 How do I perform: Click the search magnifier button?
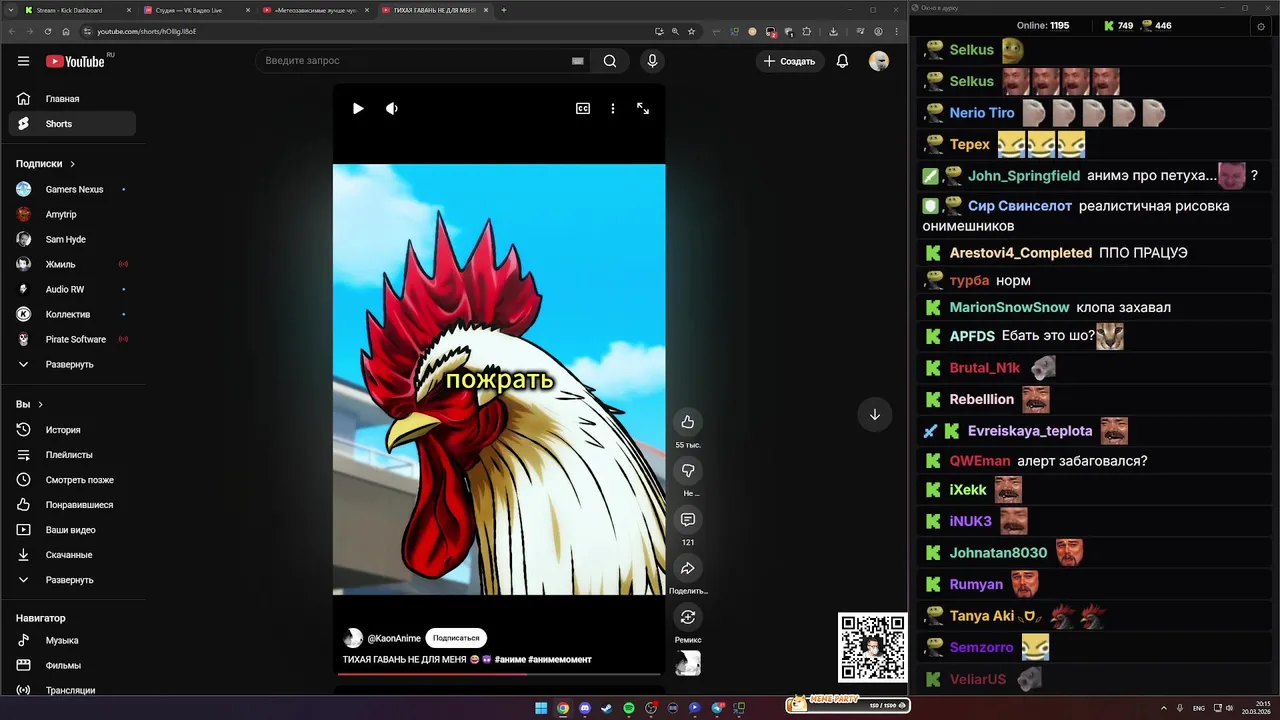[609, 61]
